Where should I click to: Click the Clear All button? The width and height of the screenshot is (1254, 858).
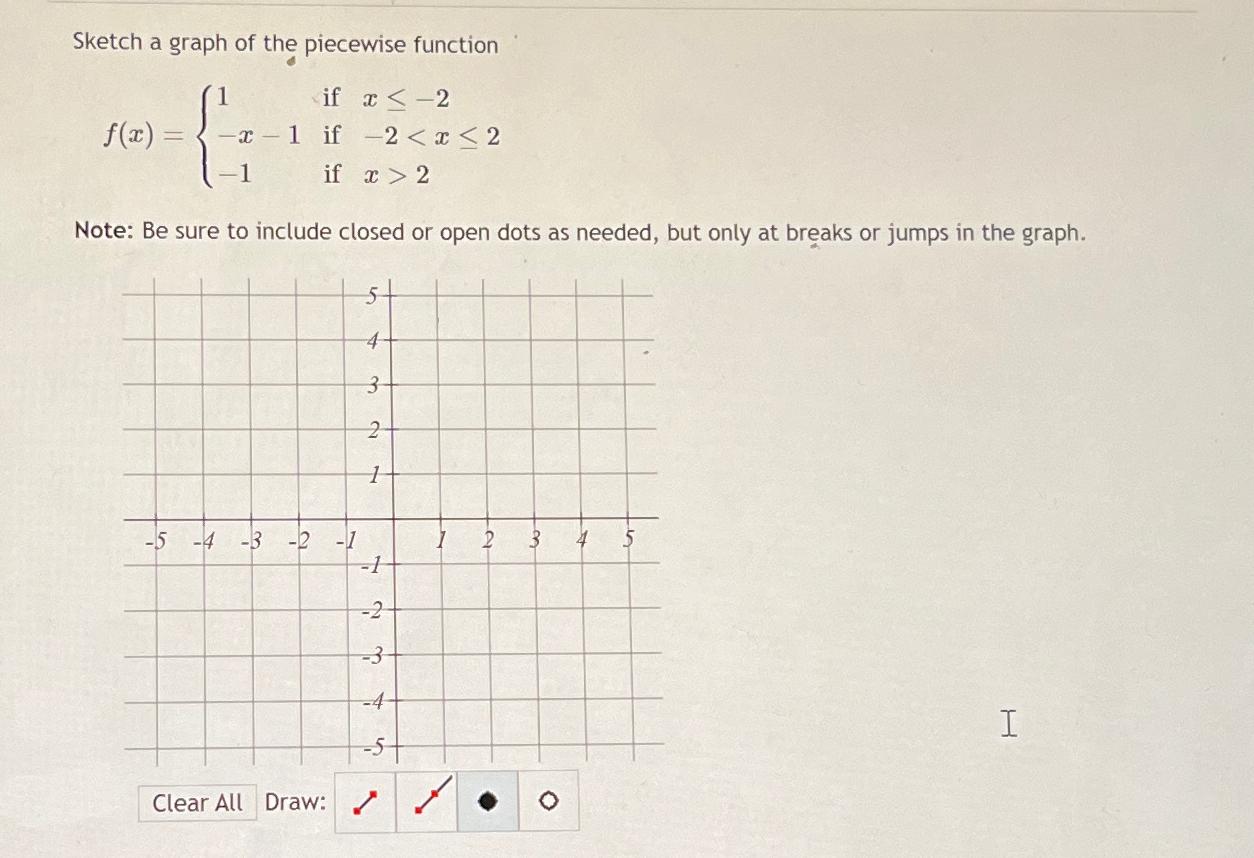196,803
